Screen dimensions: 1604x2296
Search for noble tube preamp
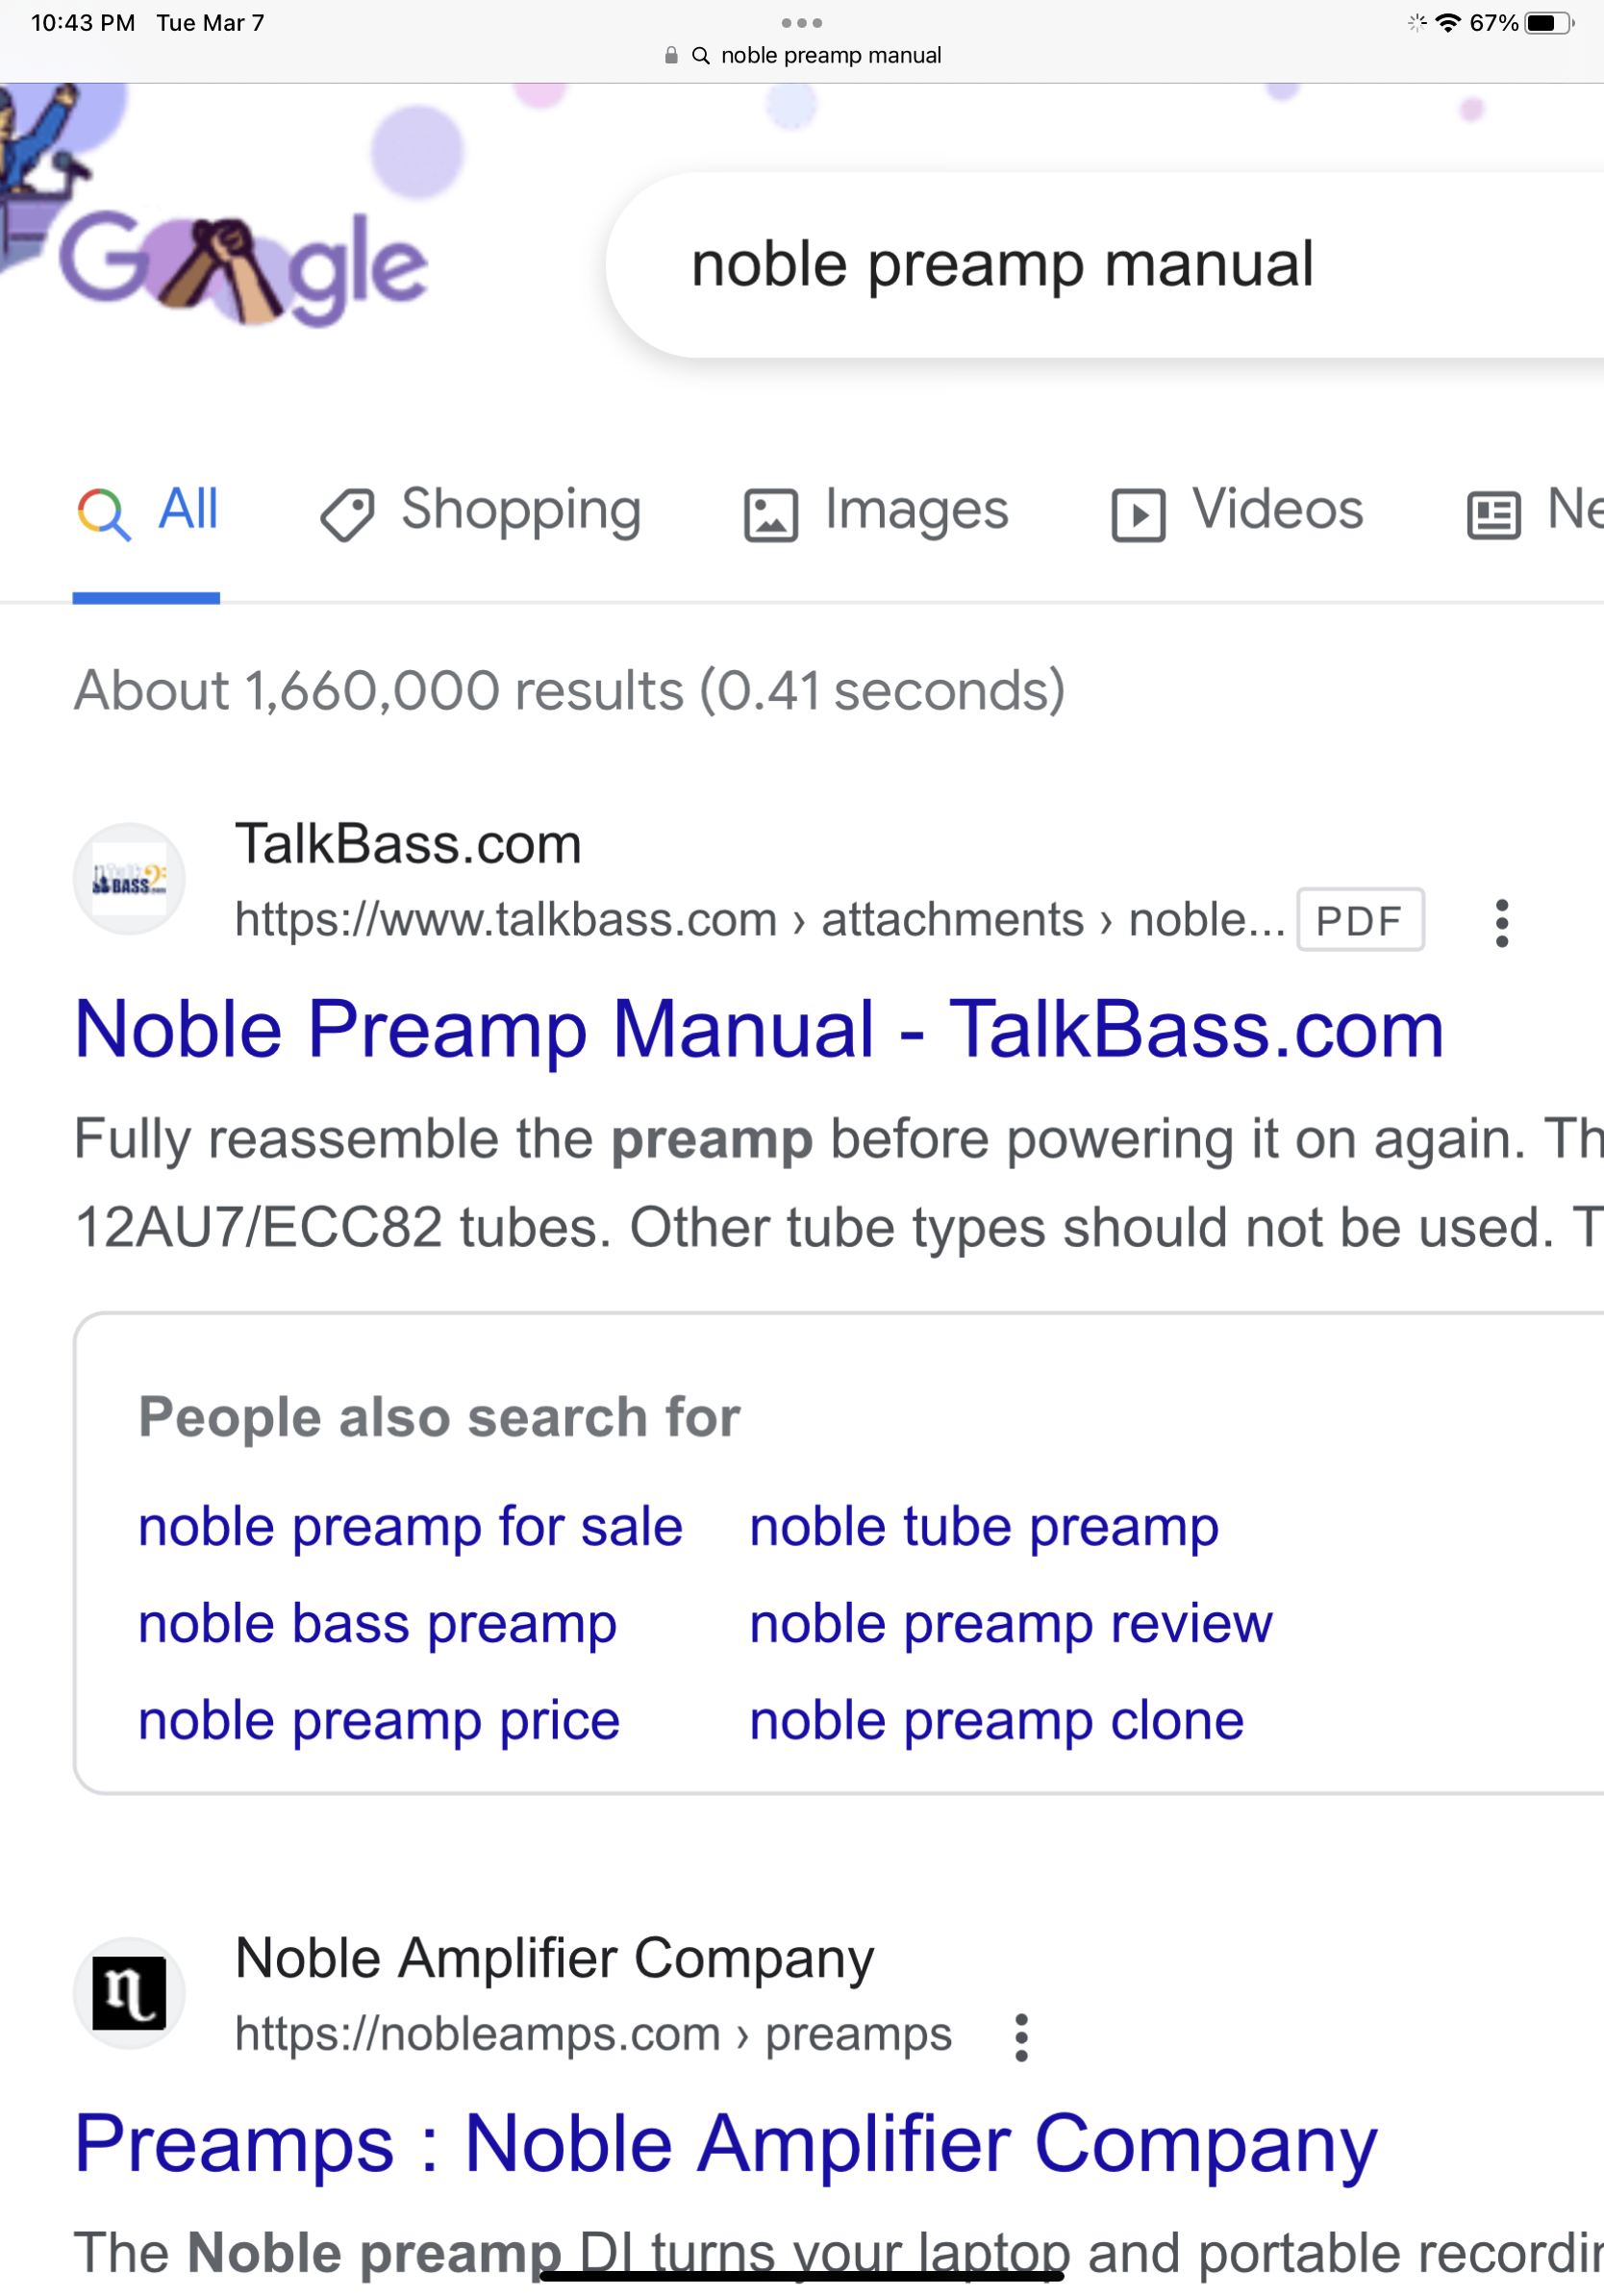(984, 1527)
